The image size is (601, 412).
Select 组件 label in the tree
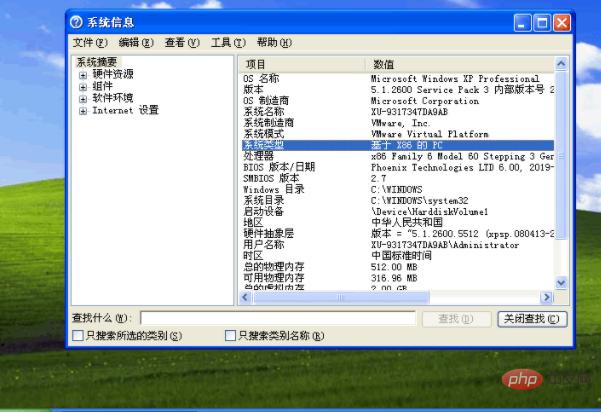(102, 86)
